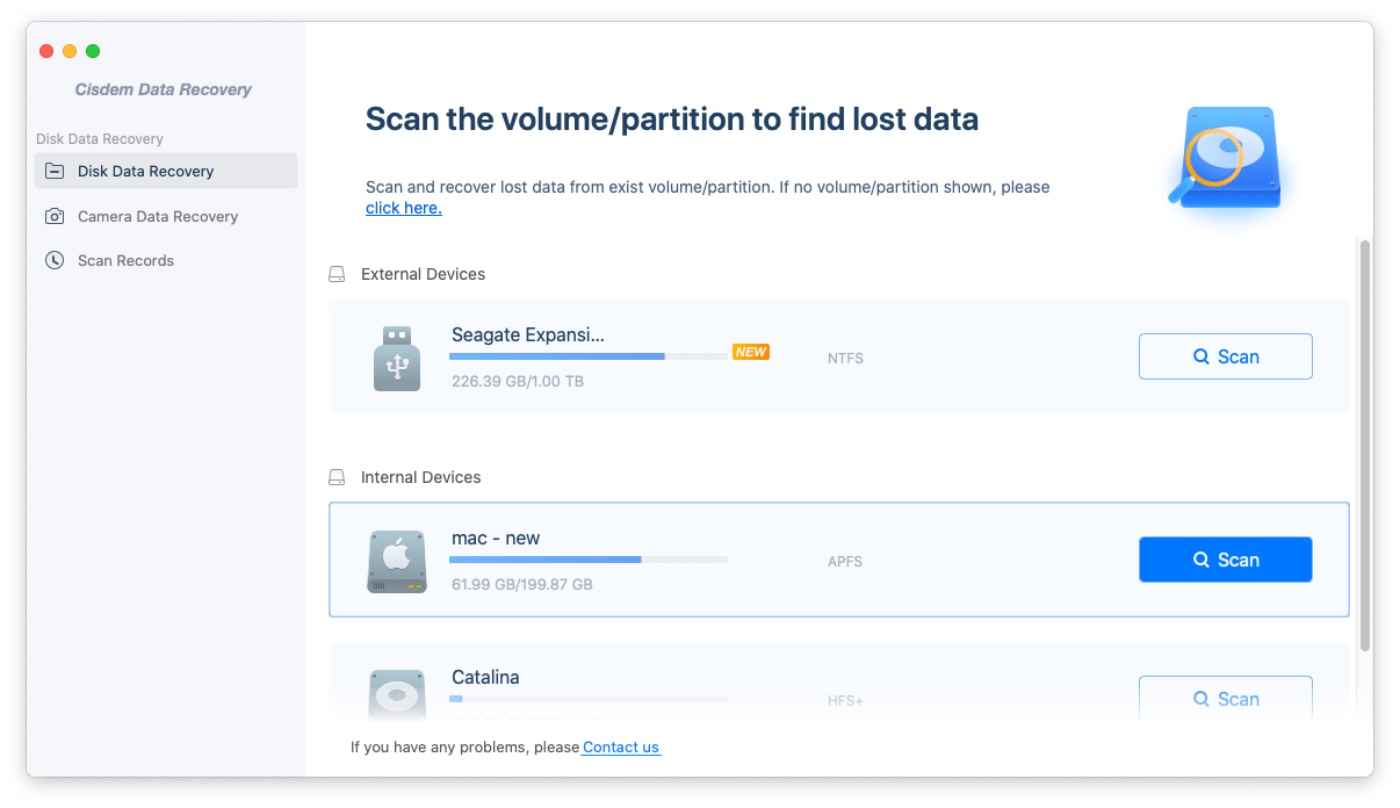The width and height of the screenshot is (1400, 808).
Task: Click the External Devices section drive icon
Action: [x=337, y=274]
